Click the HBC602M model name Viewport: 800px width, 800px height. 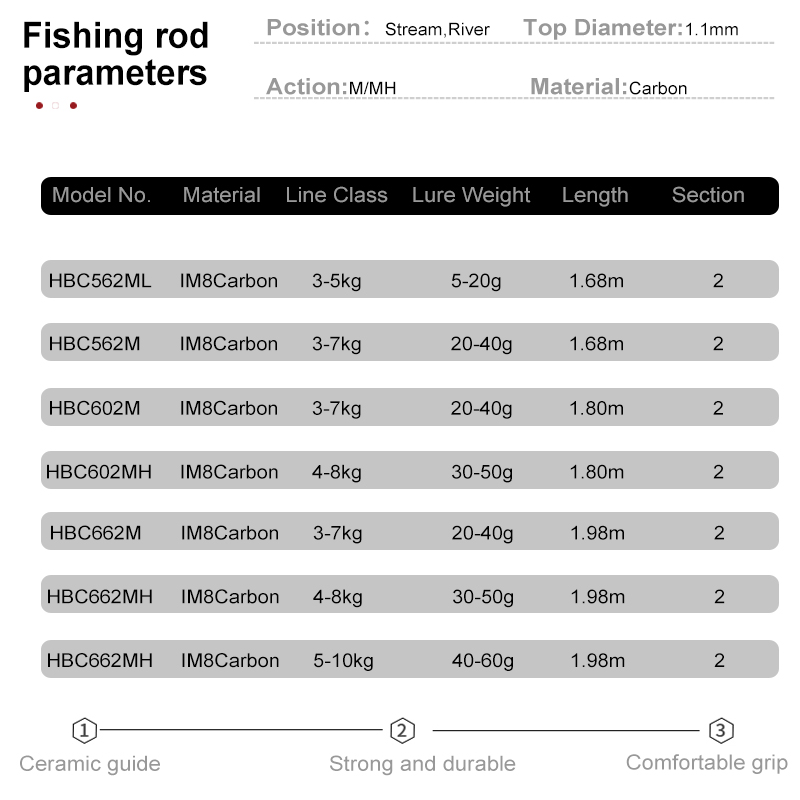(94, 408)
